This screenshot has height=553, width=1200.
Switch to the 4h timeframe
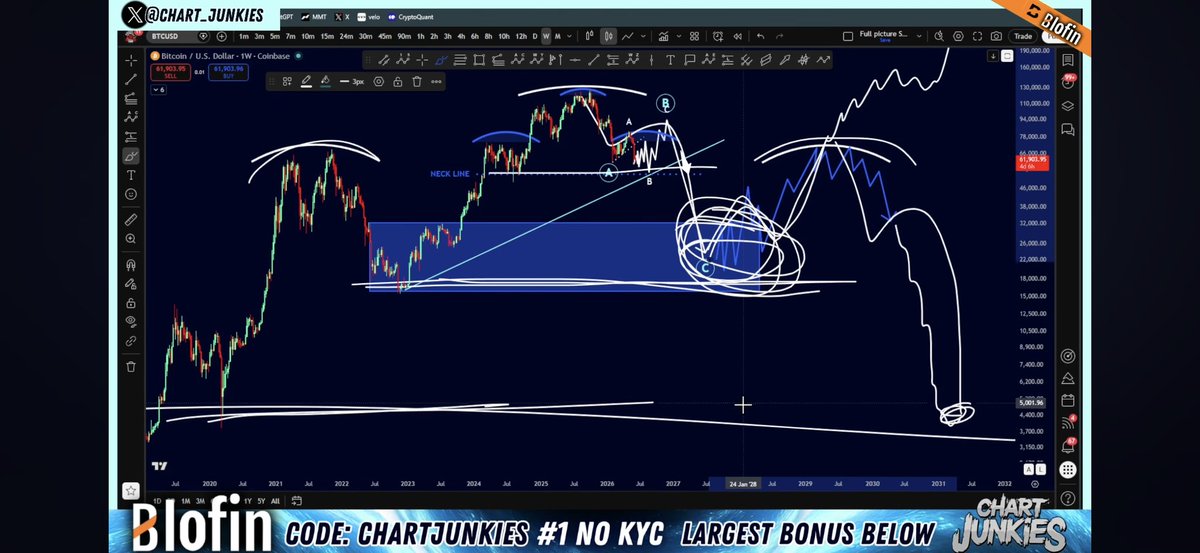[461, 36]
